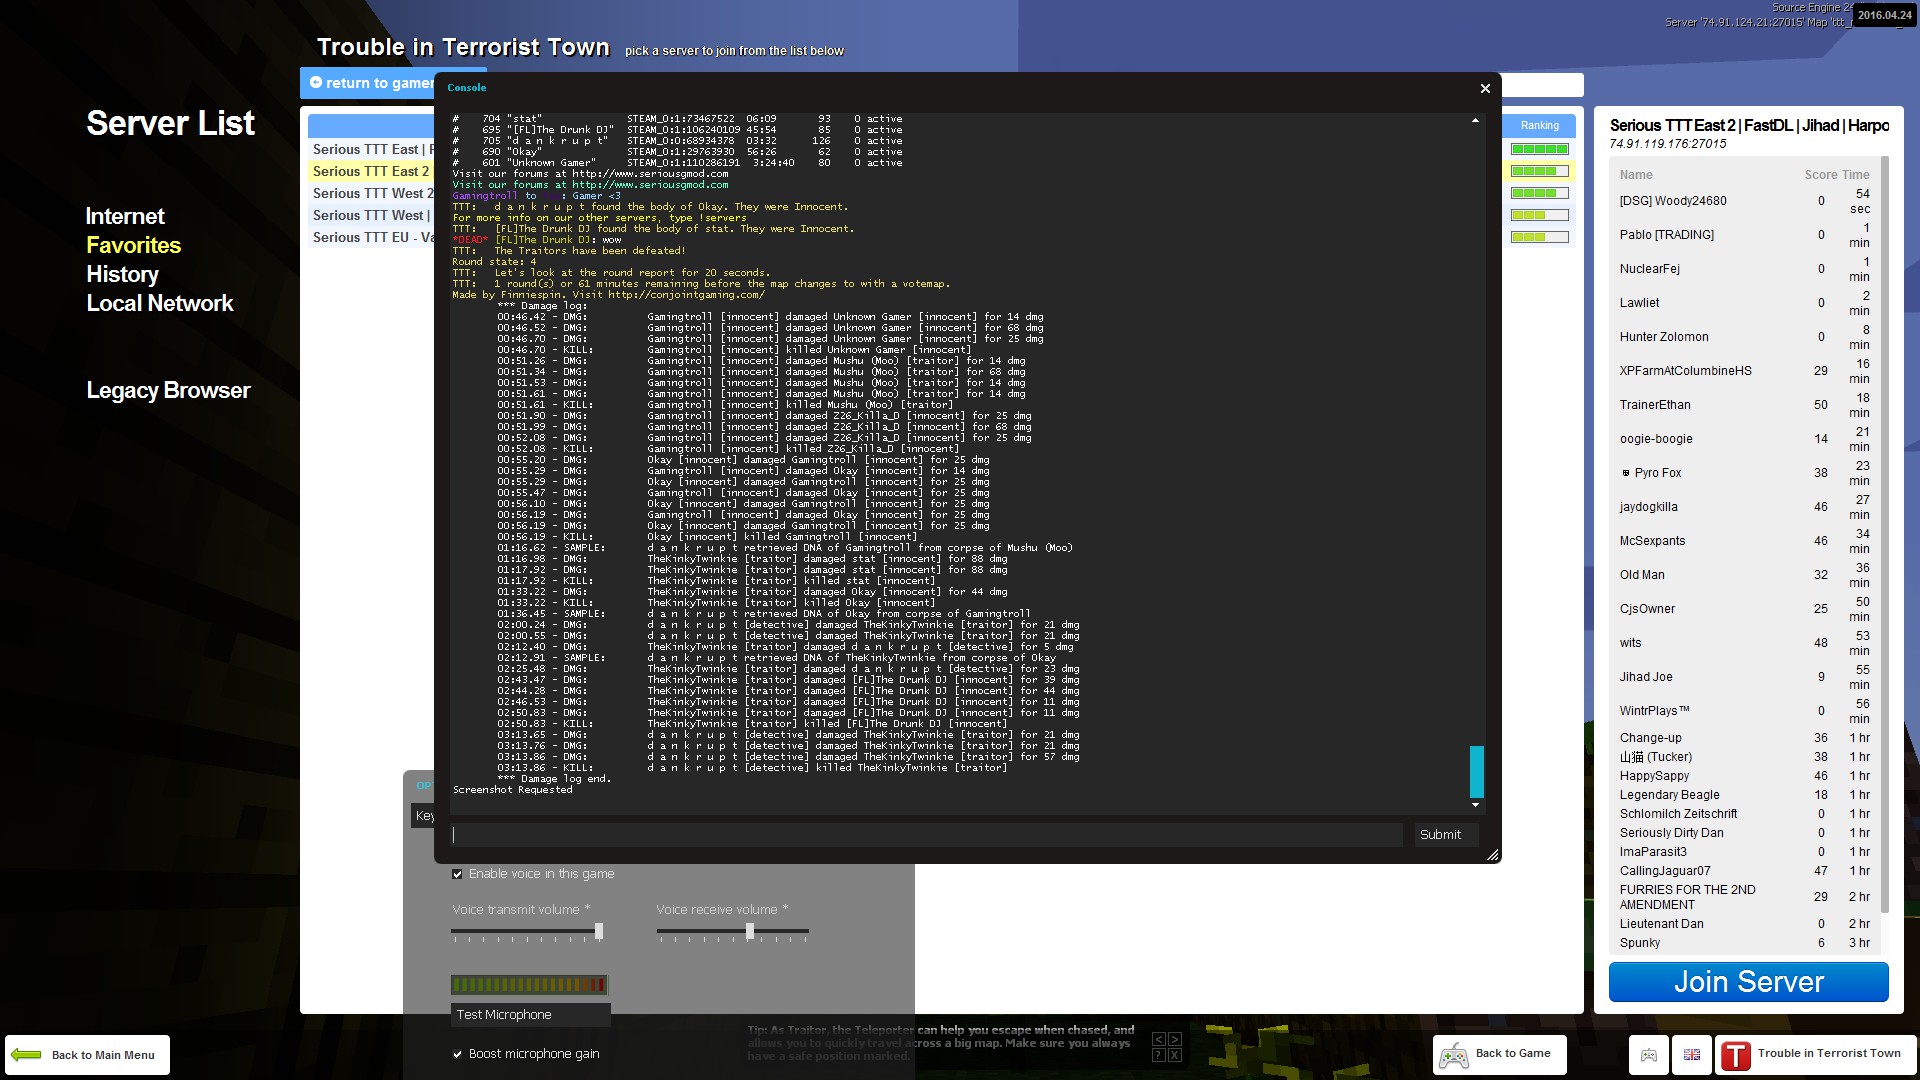The image size is (1920, 1080).
Task: Open the History server tab
Action: 122,275
